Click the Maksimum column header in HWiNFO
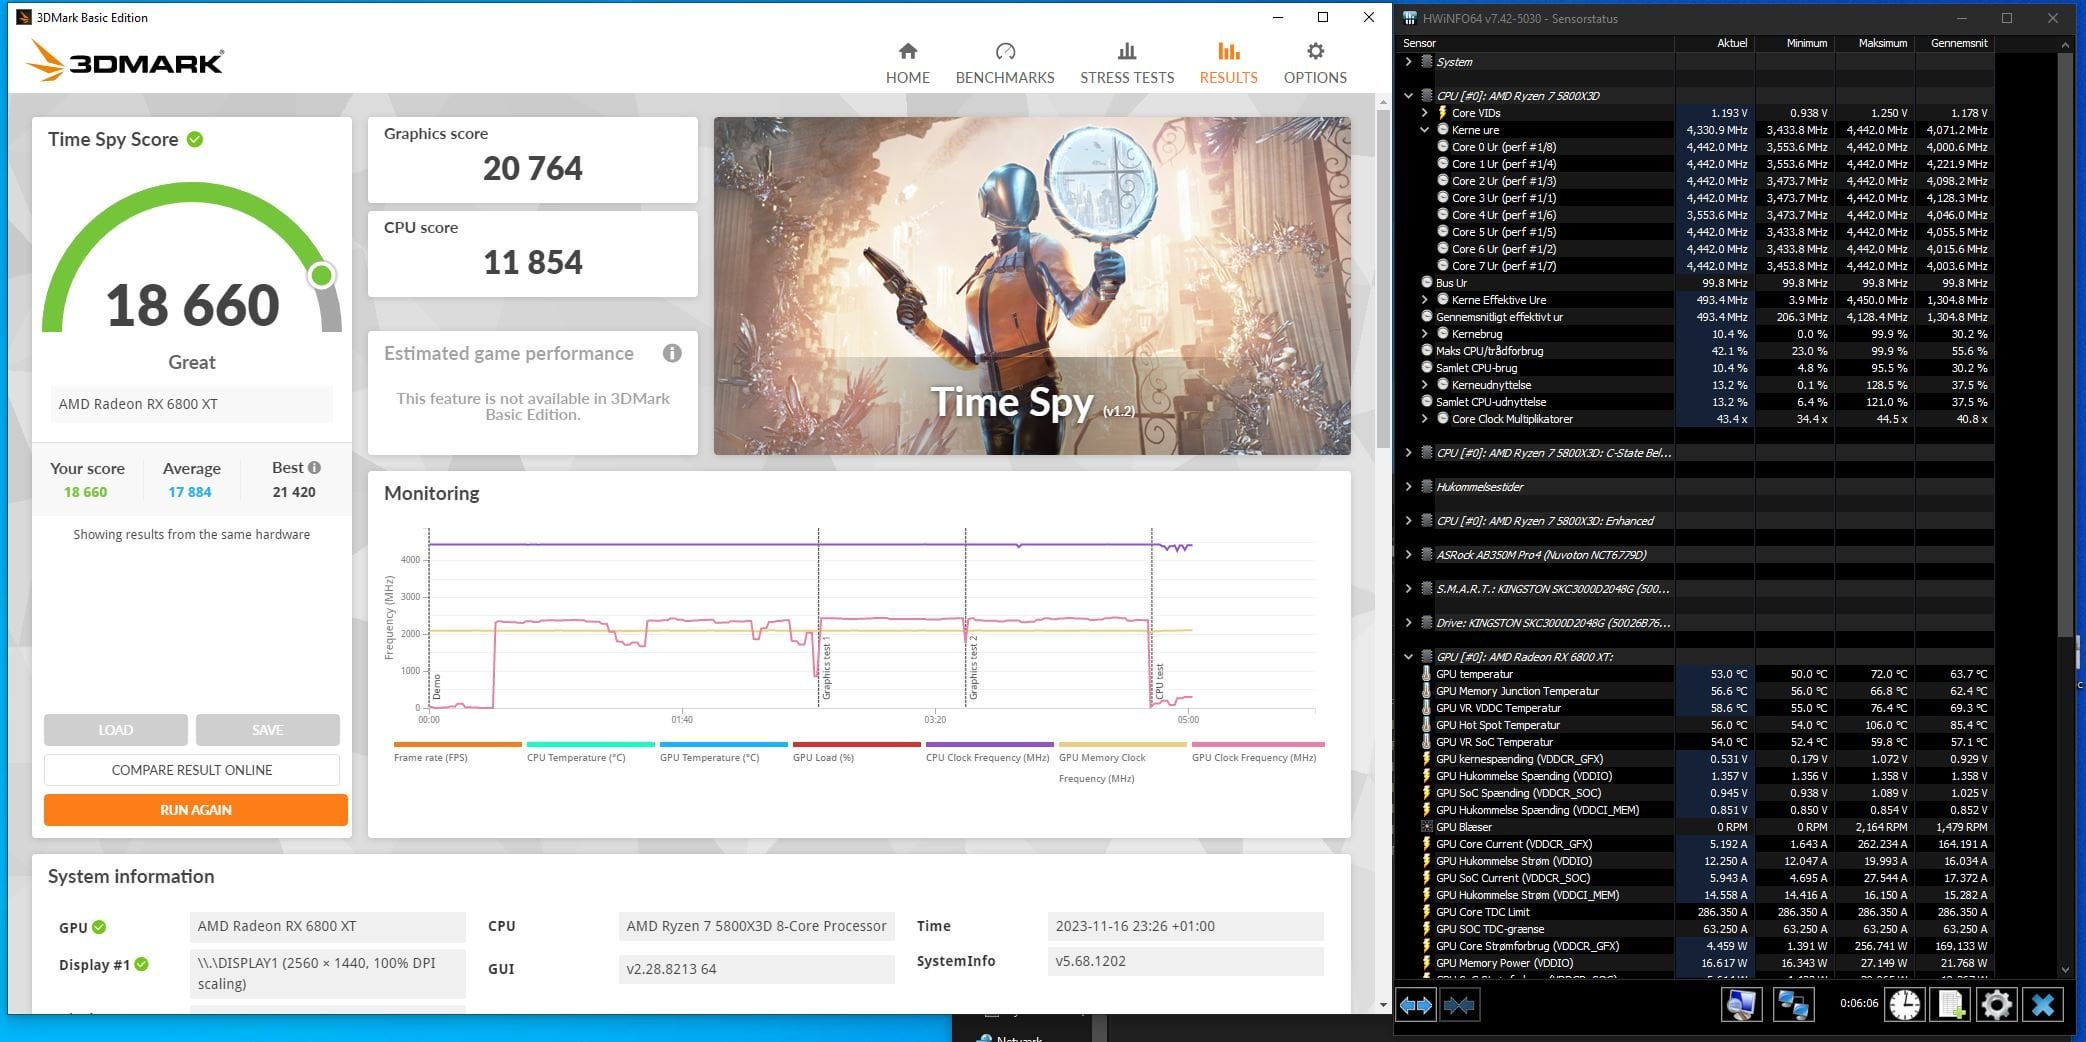Viewport: 2086px width, 1042px height. [1875, 43]
